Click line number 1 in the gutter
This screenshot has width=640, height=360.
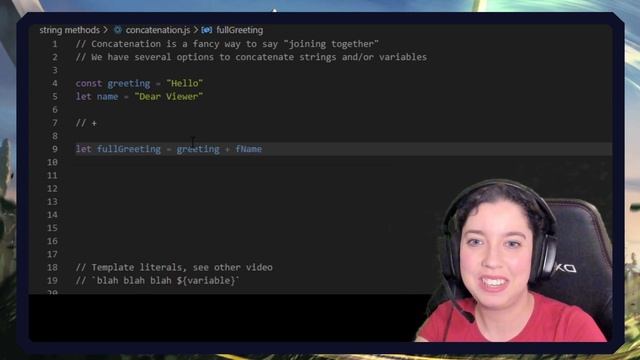54,44
